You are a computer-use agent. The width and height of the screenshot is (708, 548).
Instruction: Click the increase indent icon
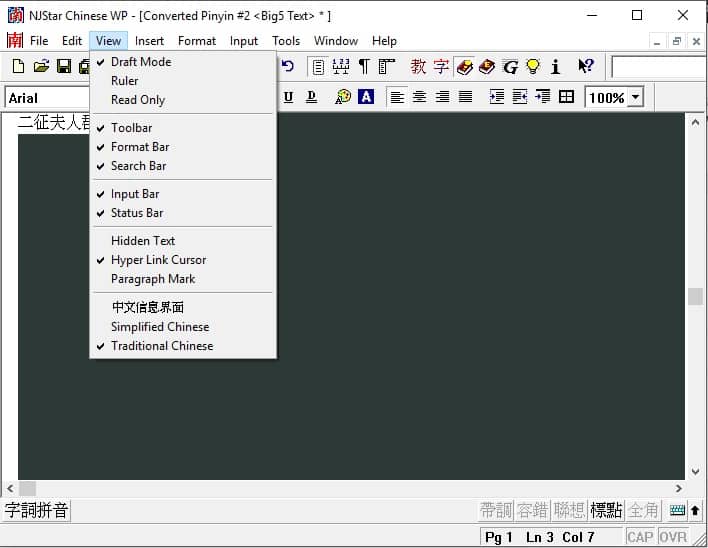point(497,97)
